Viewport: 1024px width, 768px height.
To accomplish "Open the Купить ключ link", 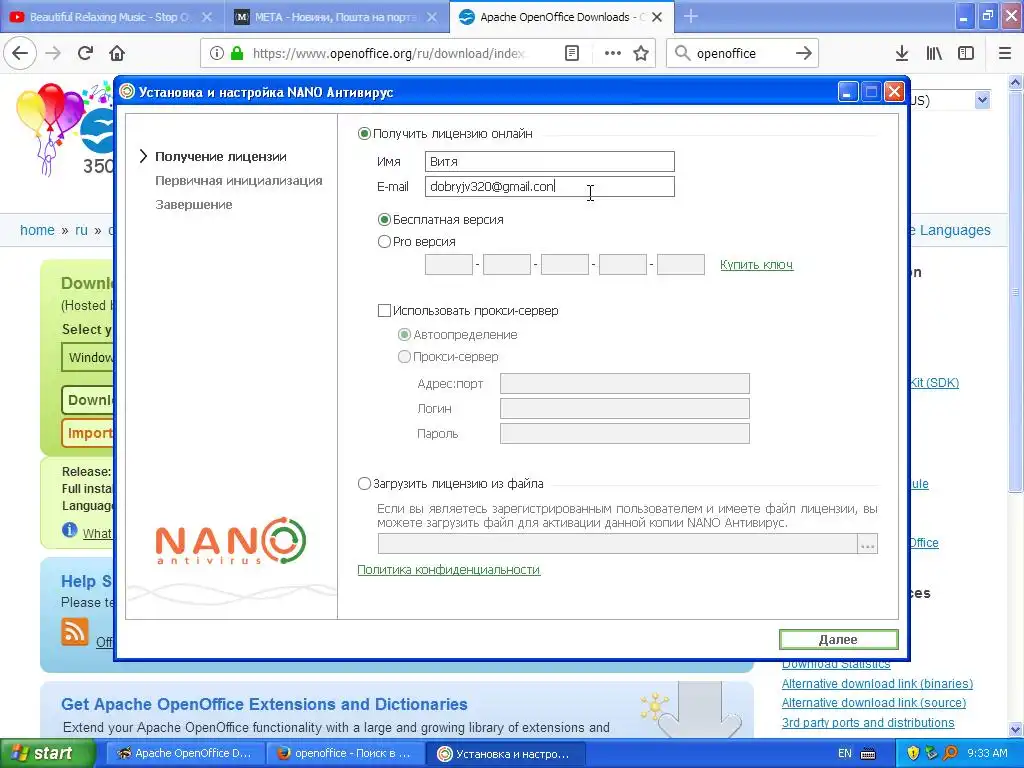I will 756,264.
